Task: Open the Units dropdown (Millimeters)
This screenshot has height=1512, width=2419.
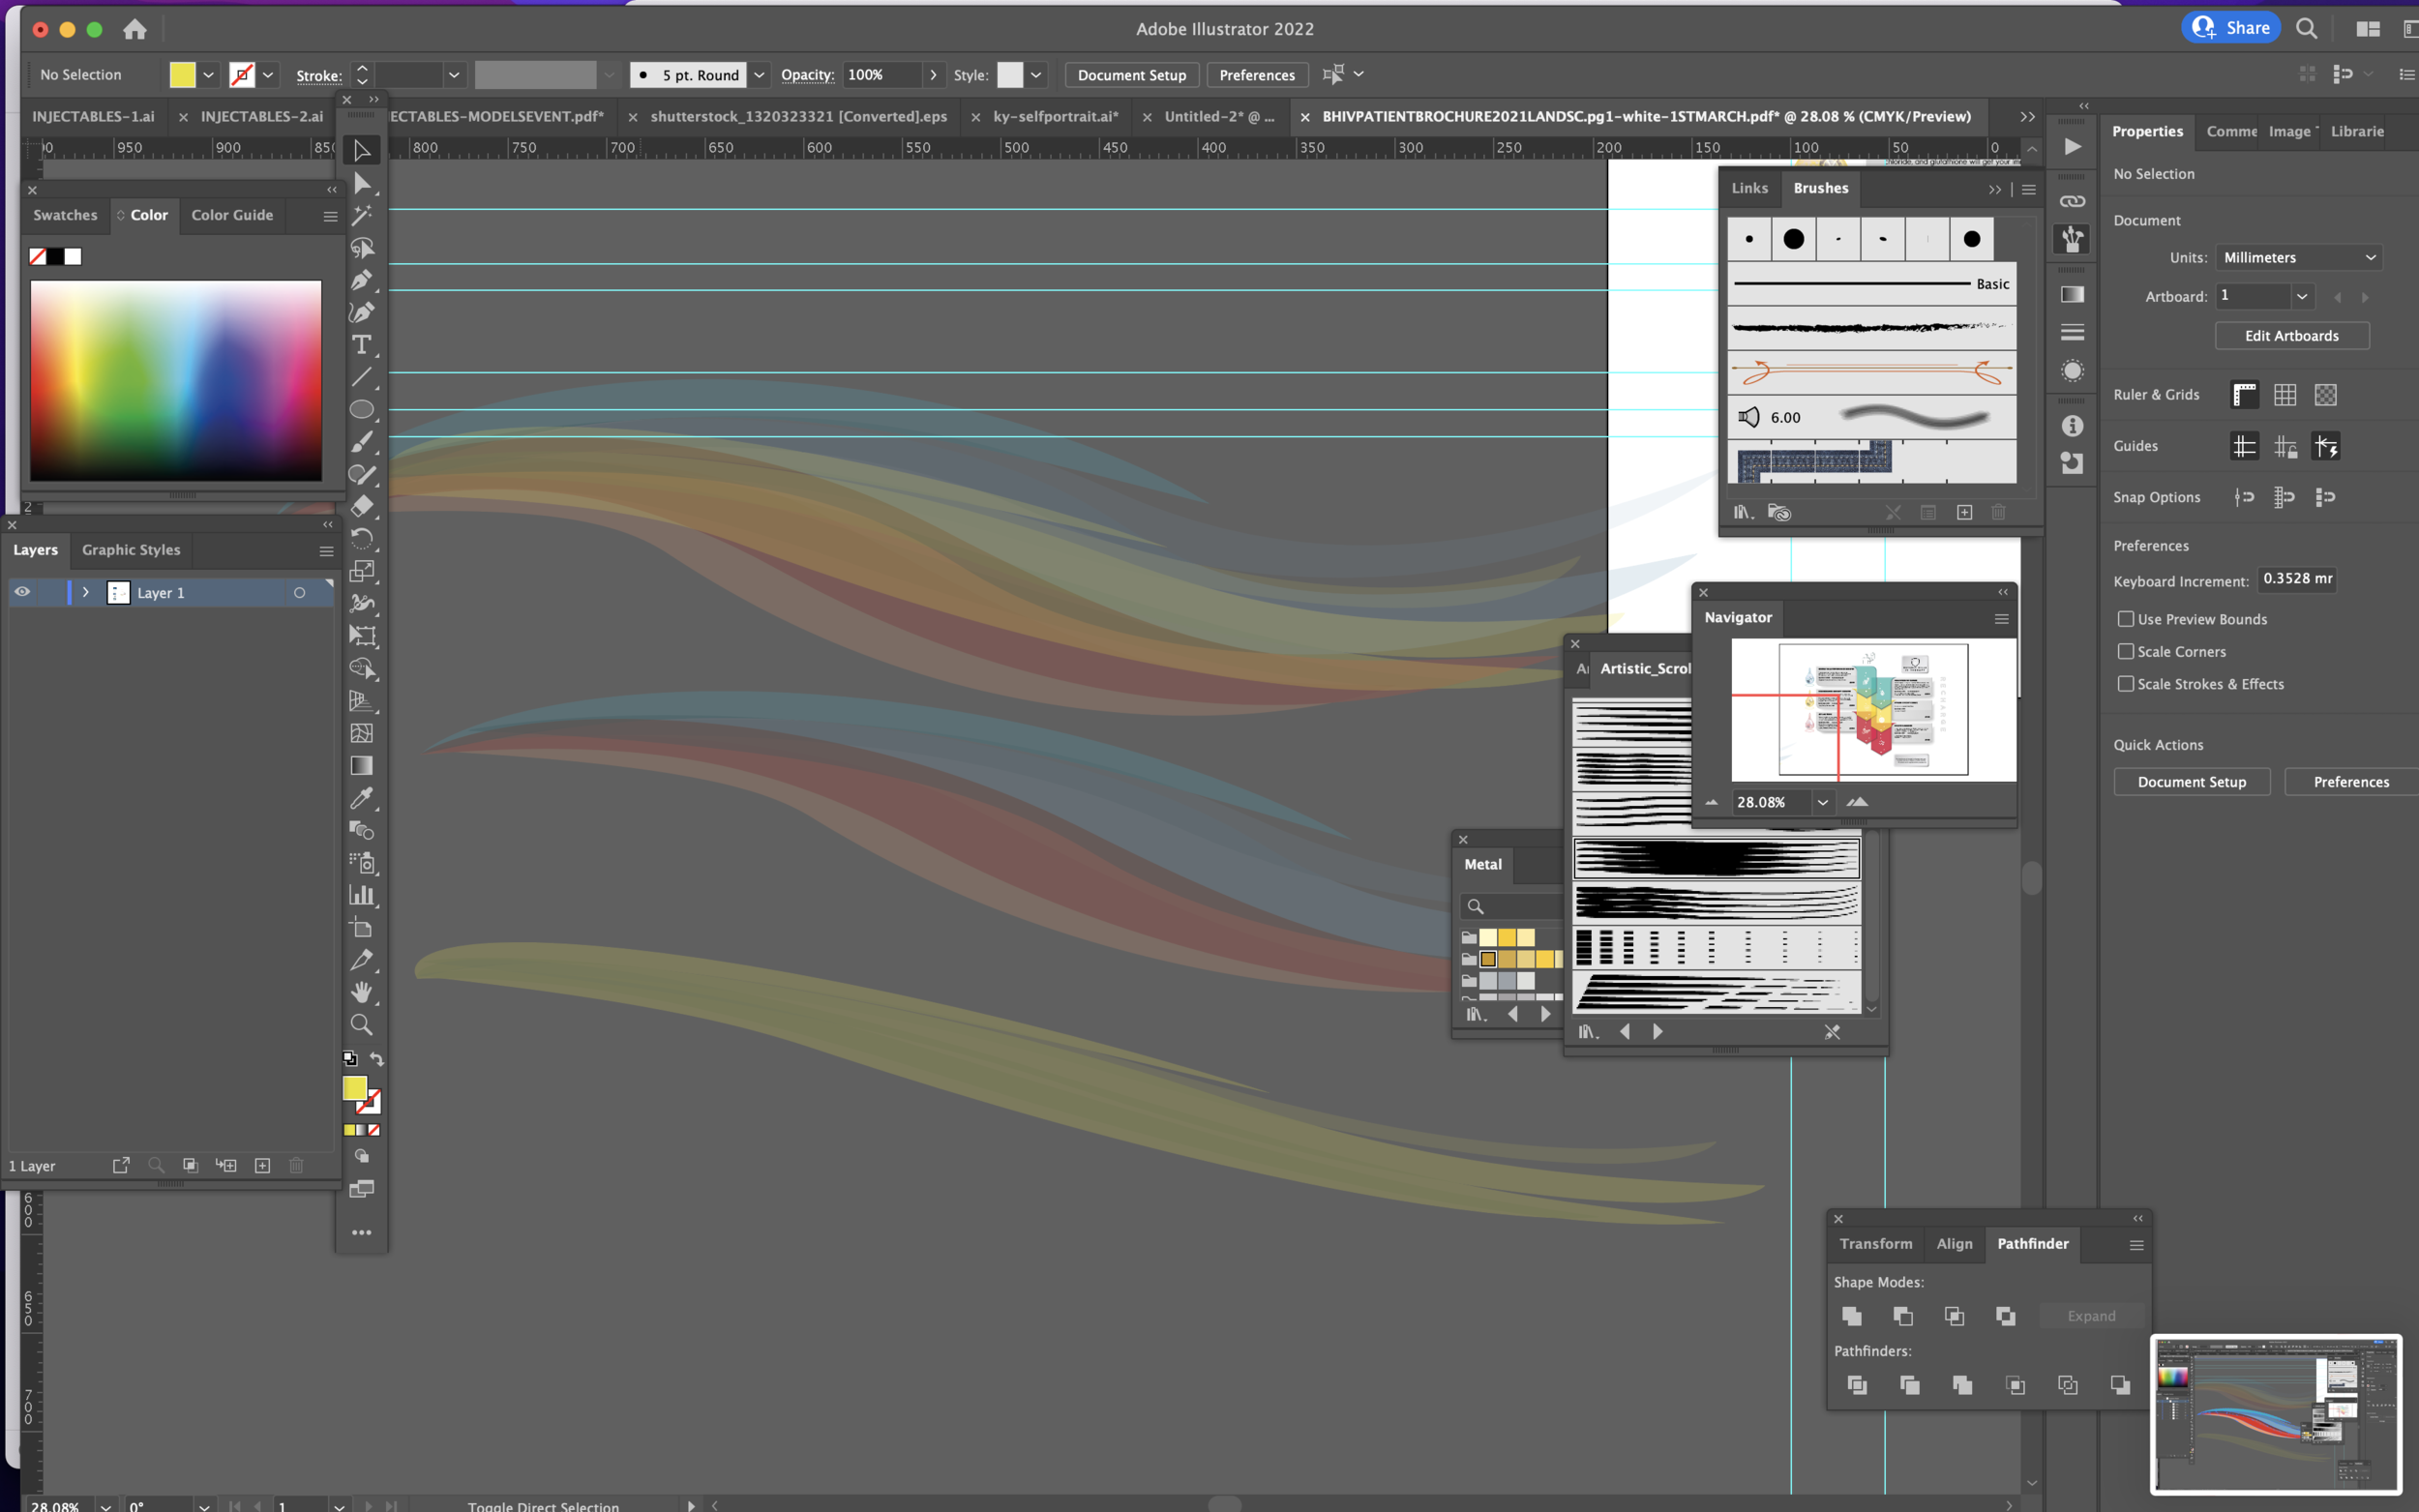Action: click(x=2298, y=257)
